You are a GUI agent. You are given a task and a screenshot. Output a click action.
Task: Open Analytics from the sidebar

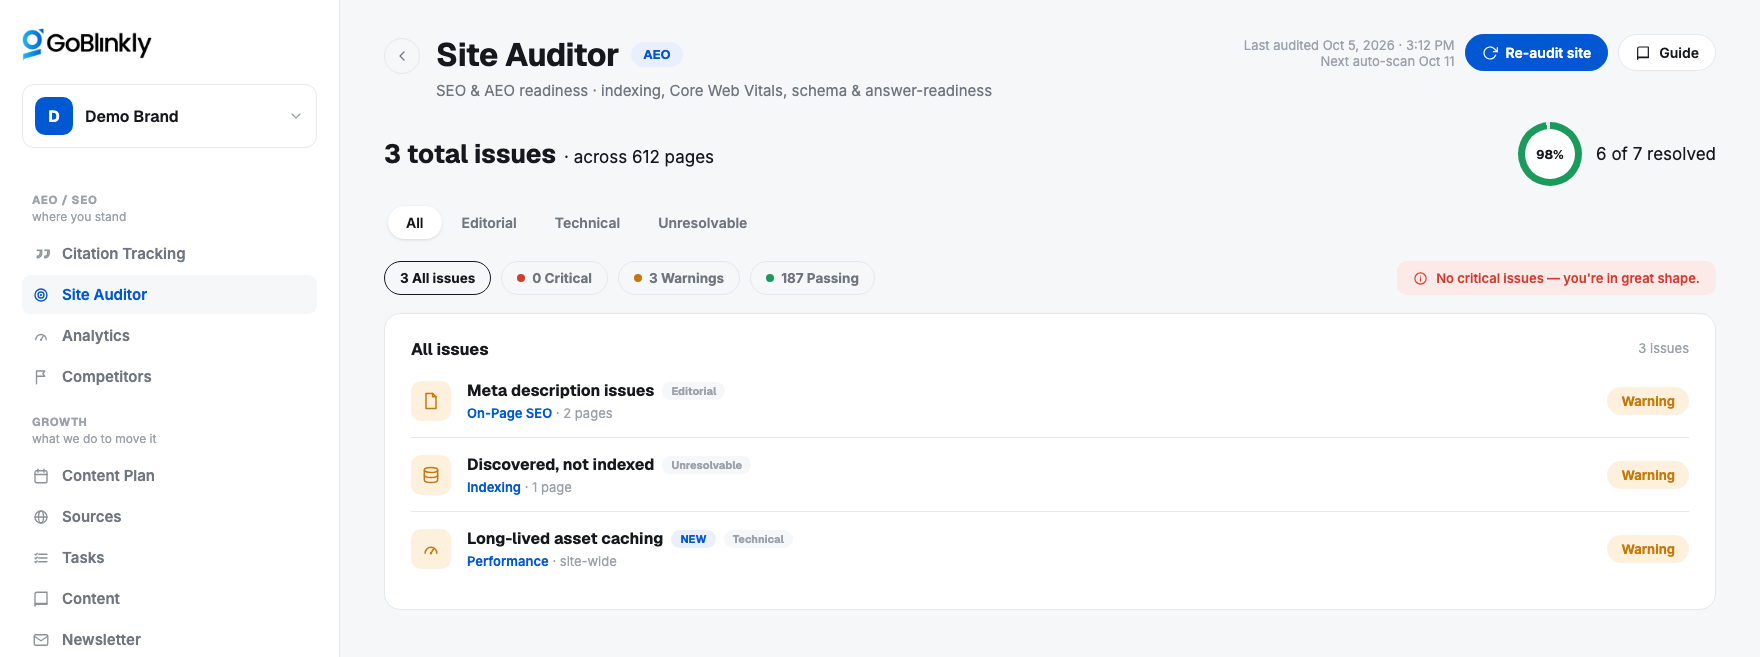click(169, 336)
